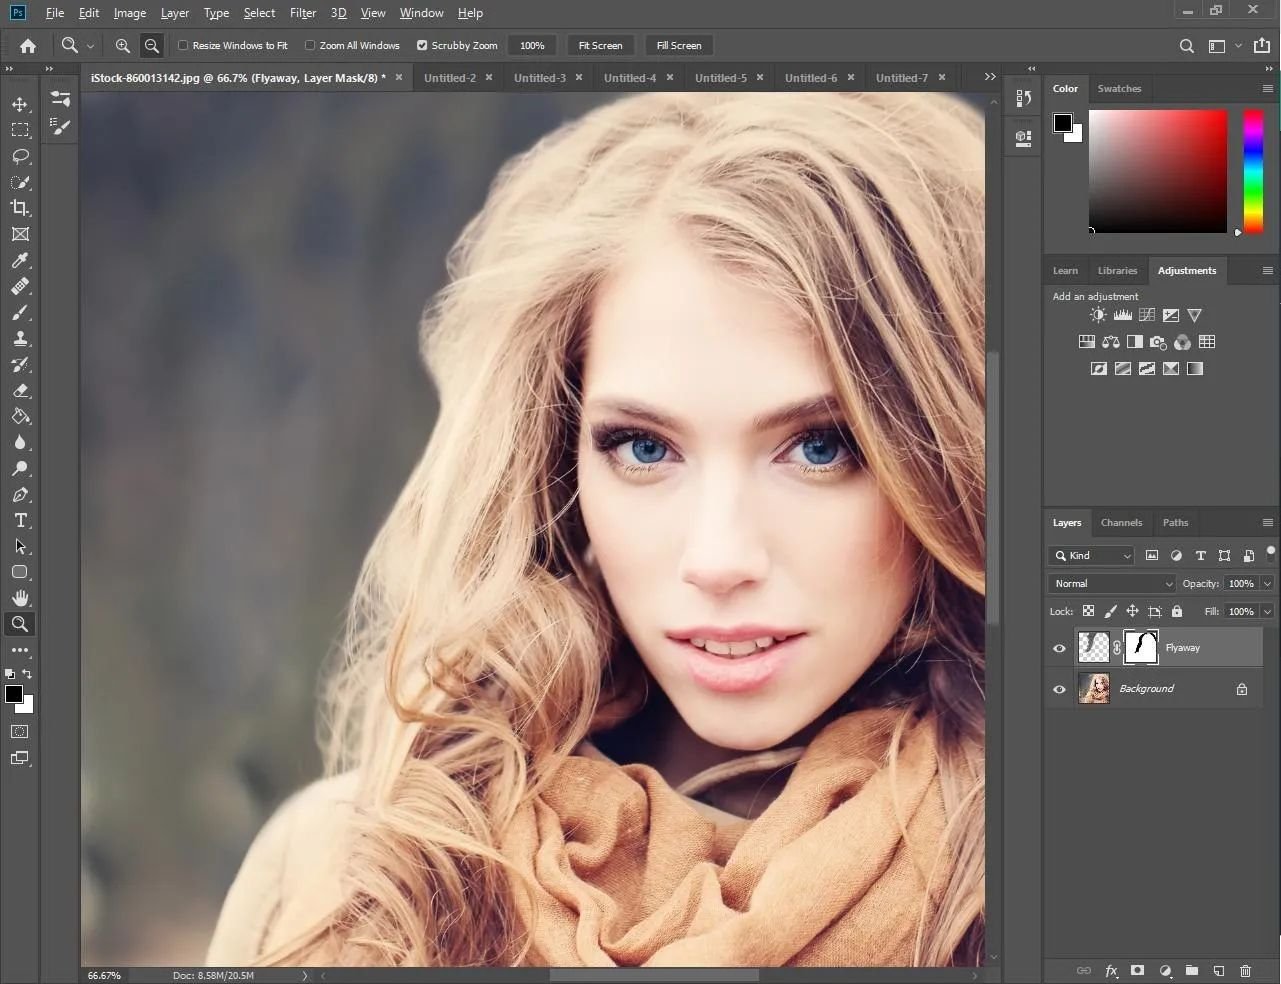Select the Eraser tool
The image size is (1281, 984).
[x=20, y=391]
